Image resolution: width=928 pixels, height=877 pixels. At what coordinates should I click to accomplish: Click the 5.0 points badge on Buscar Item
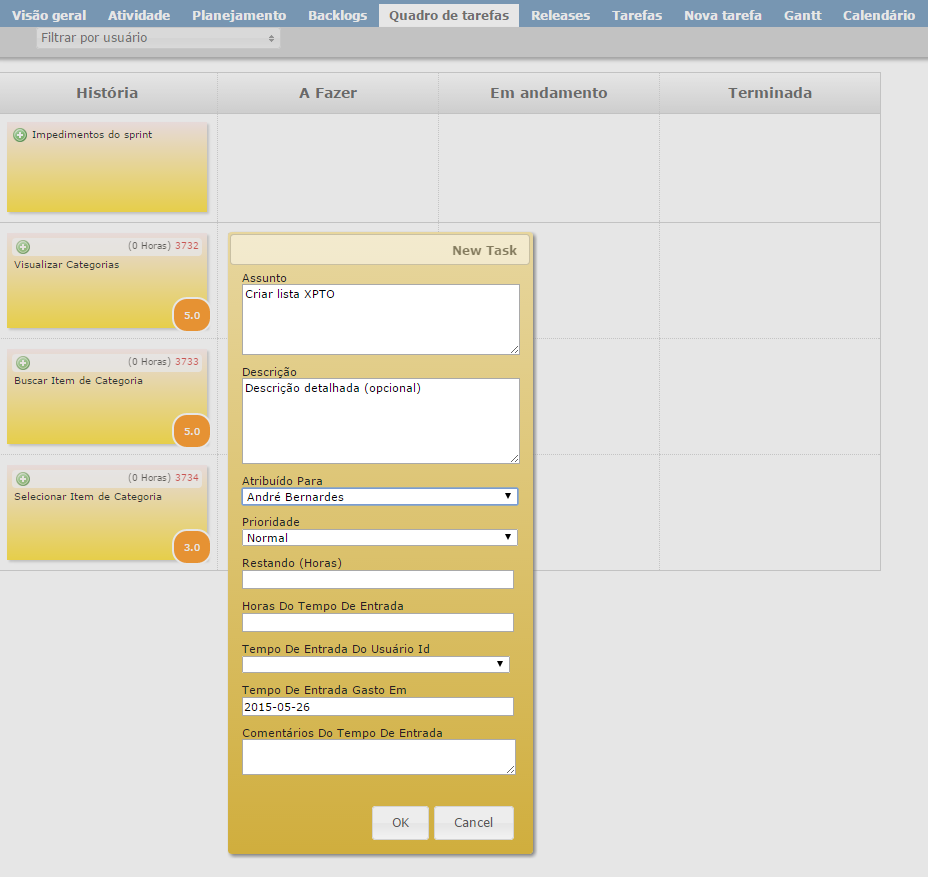click(192, 431)
